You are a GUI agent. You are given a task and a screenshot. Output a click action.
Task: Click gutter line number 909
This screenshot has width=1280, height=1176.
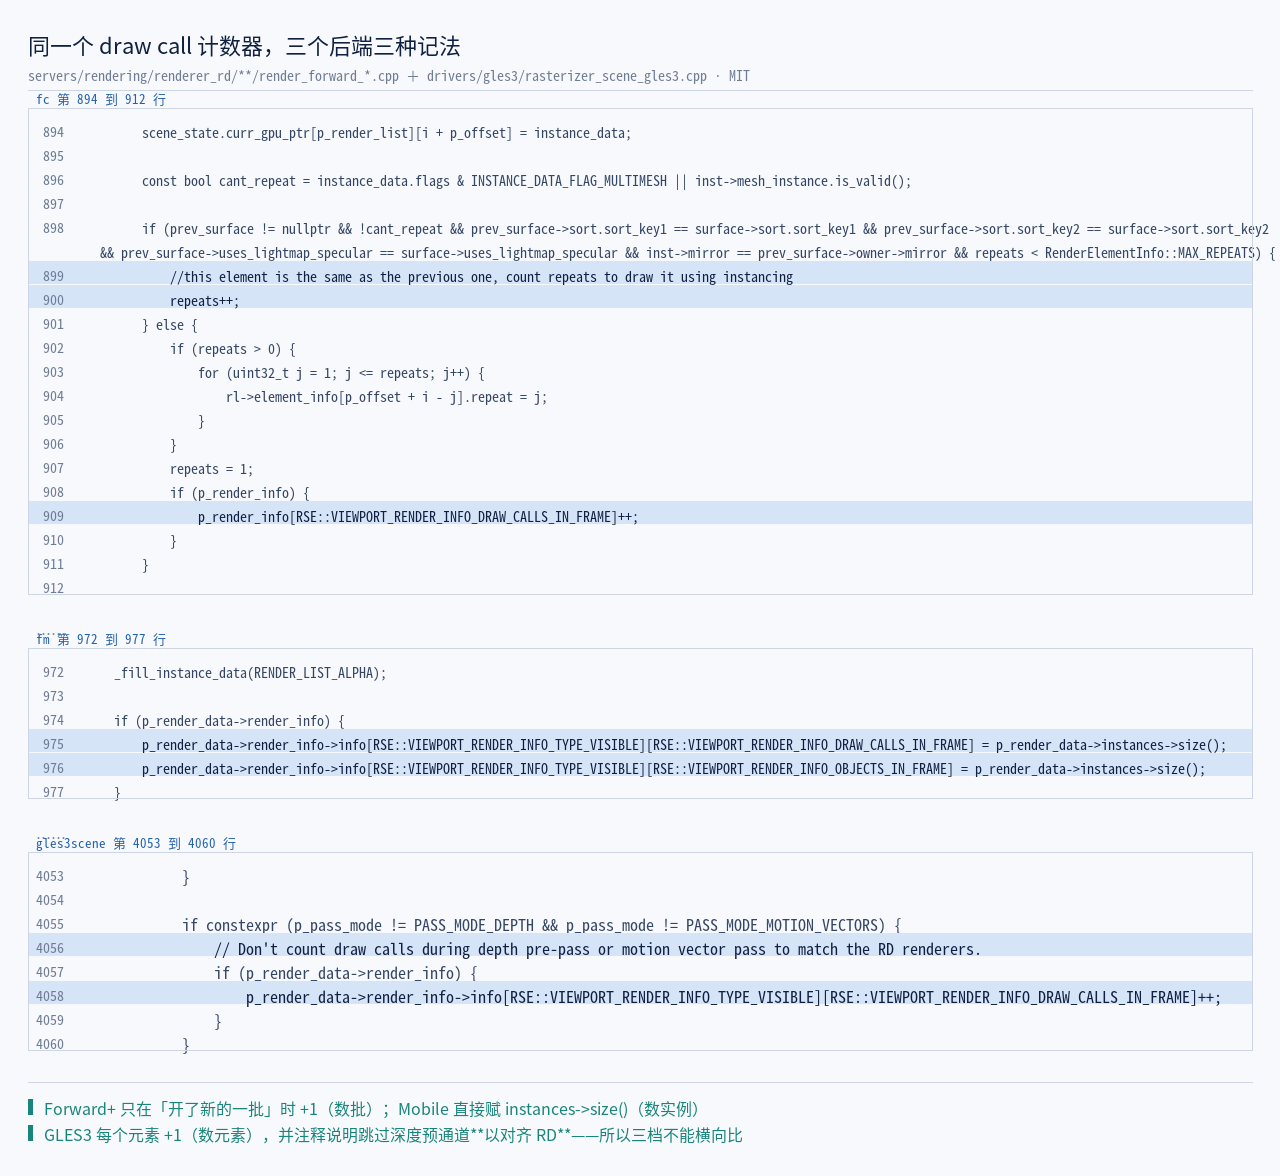pyautogui.click(x=53, y=517)
